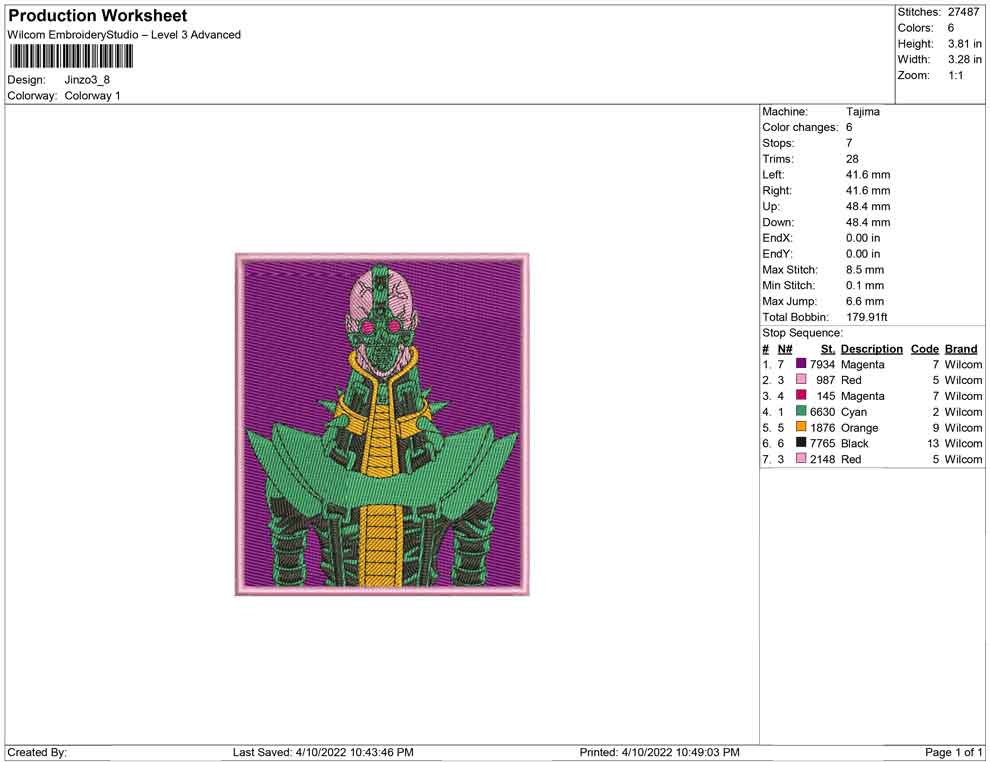Click the Black color swatch
This screenshot has height=762, width=990.
tap(801, 442)
